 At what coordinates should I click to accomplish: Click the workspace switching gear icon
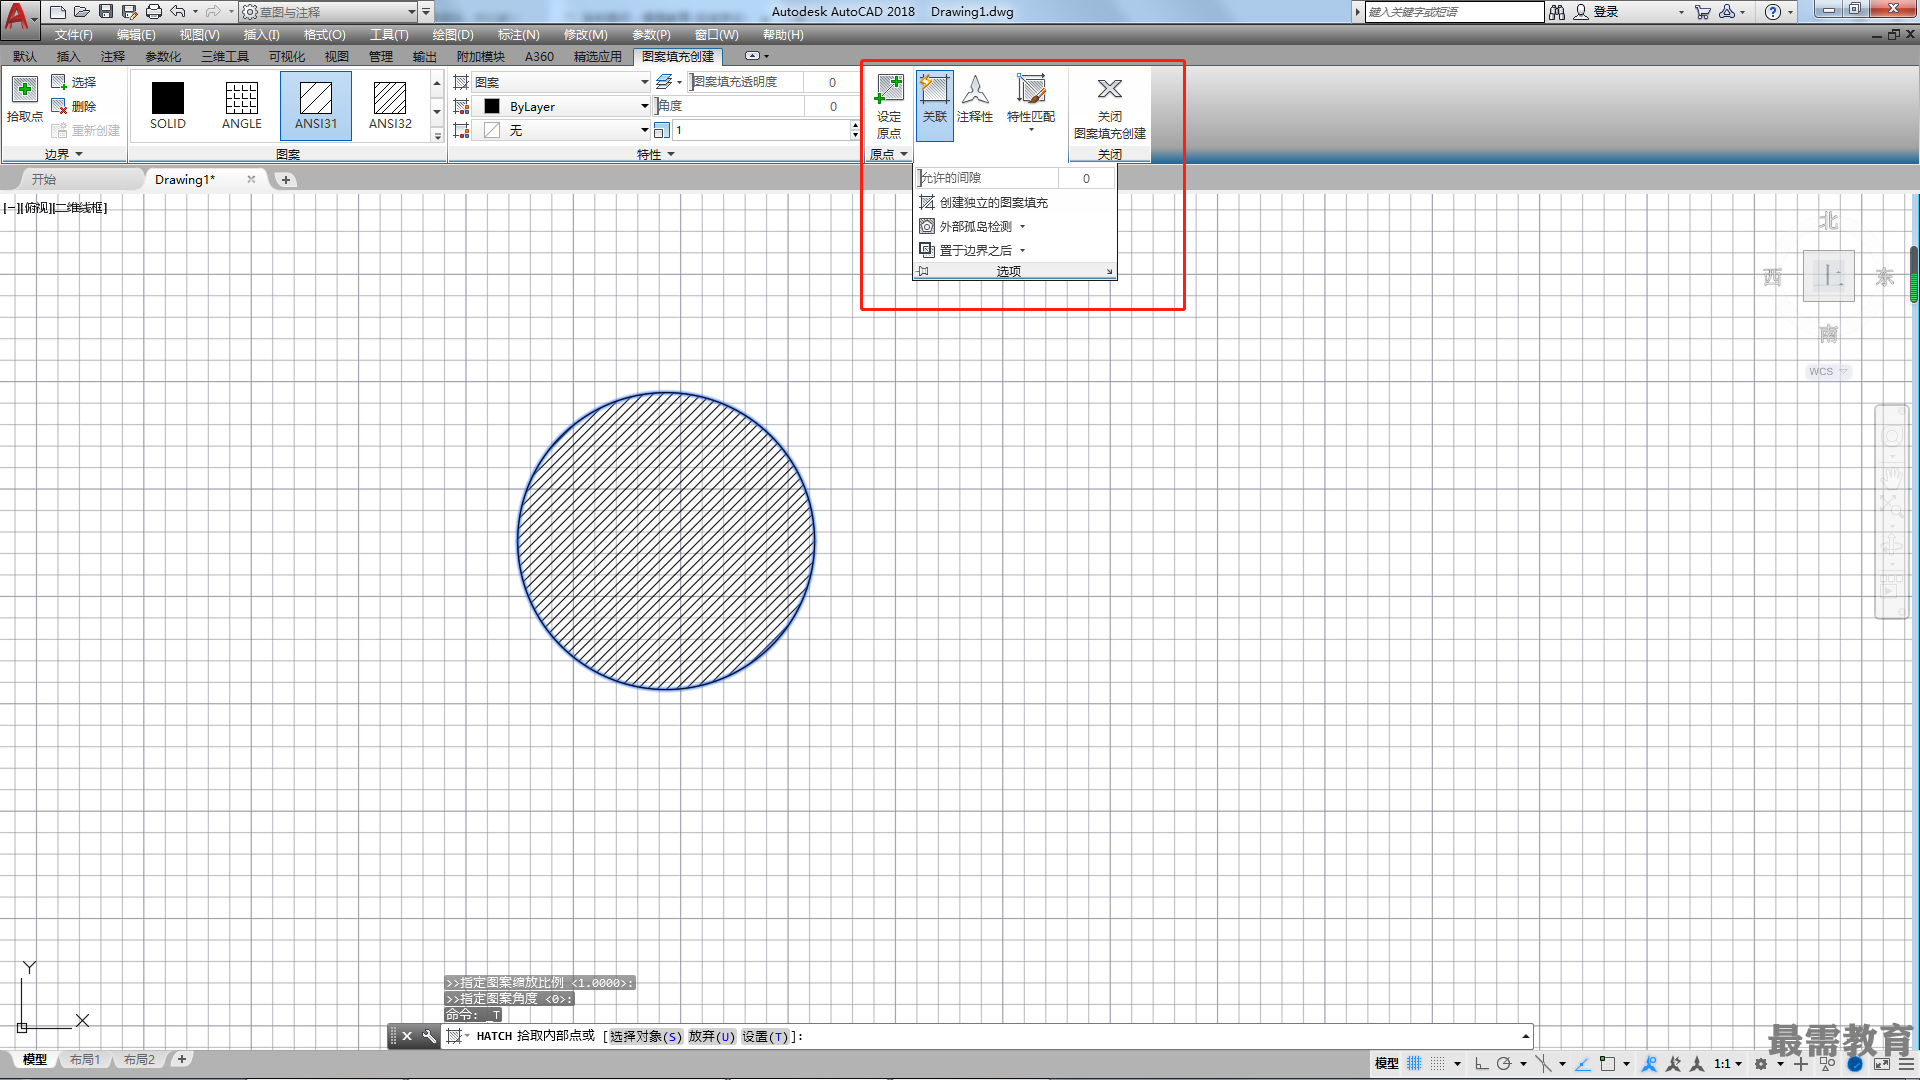tap(1761, 1064)
